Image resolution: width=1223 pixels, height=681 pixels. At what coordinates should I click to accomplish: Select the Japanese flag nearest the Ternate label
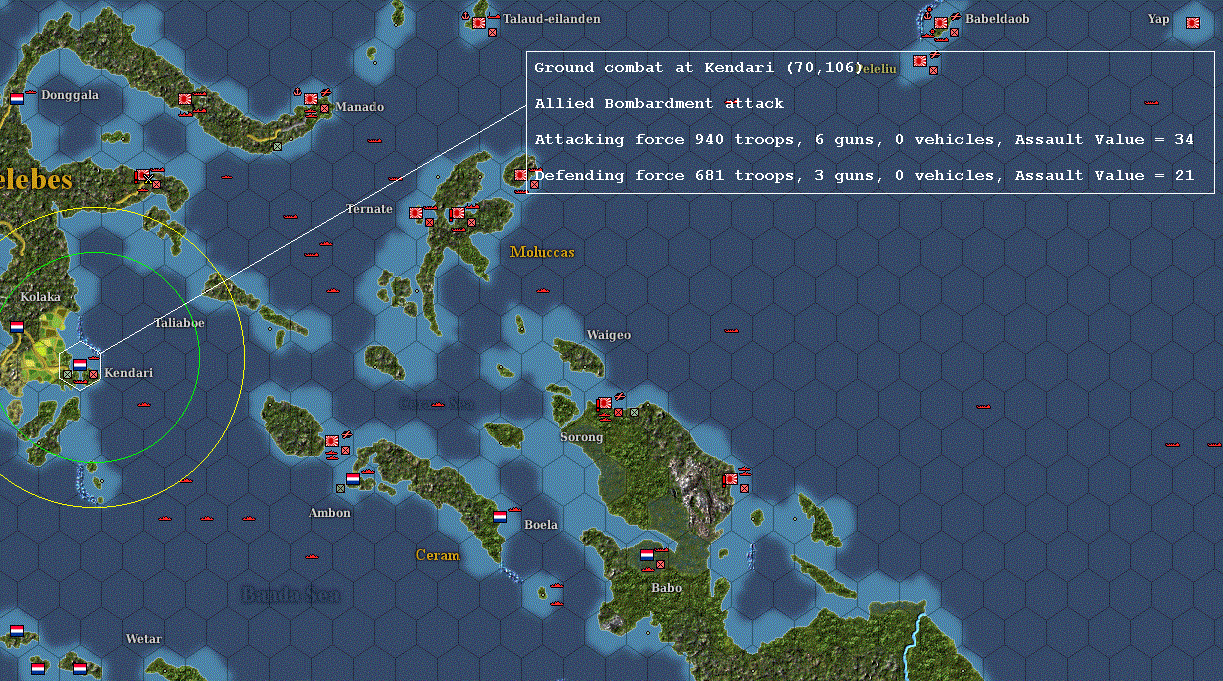(416, 213)
